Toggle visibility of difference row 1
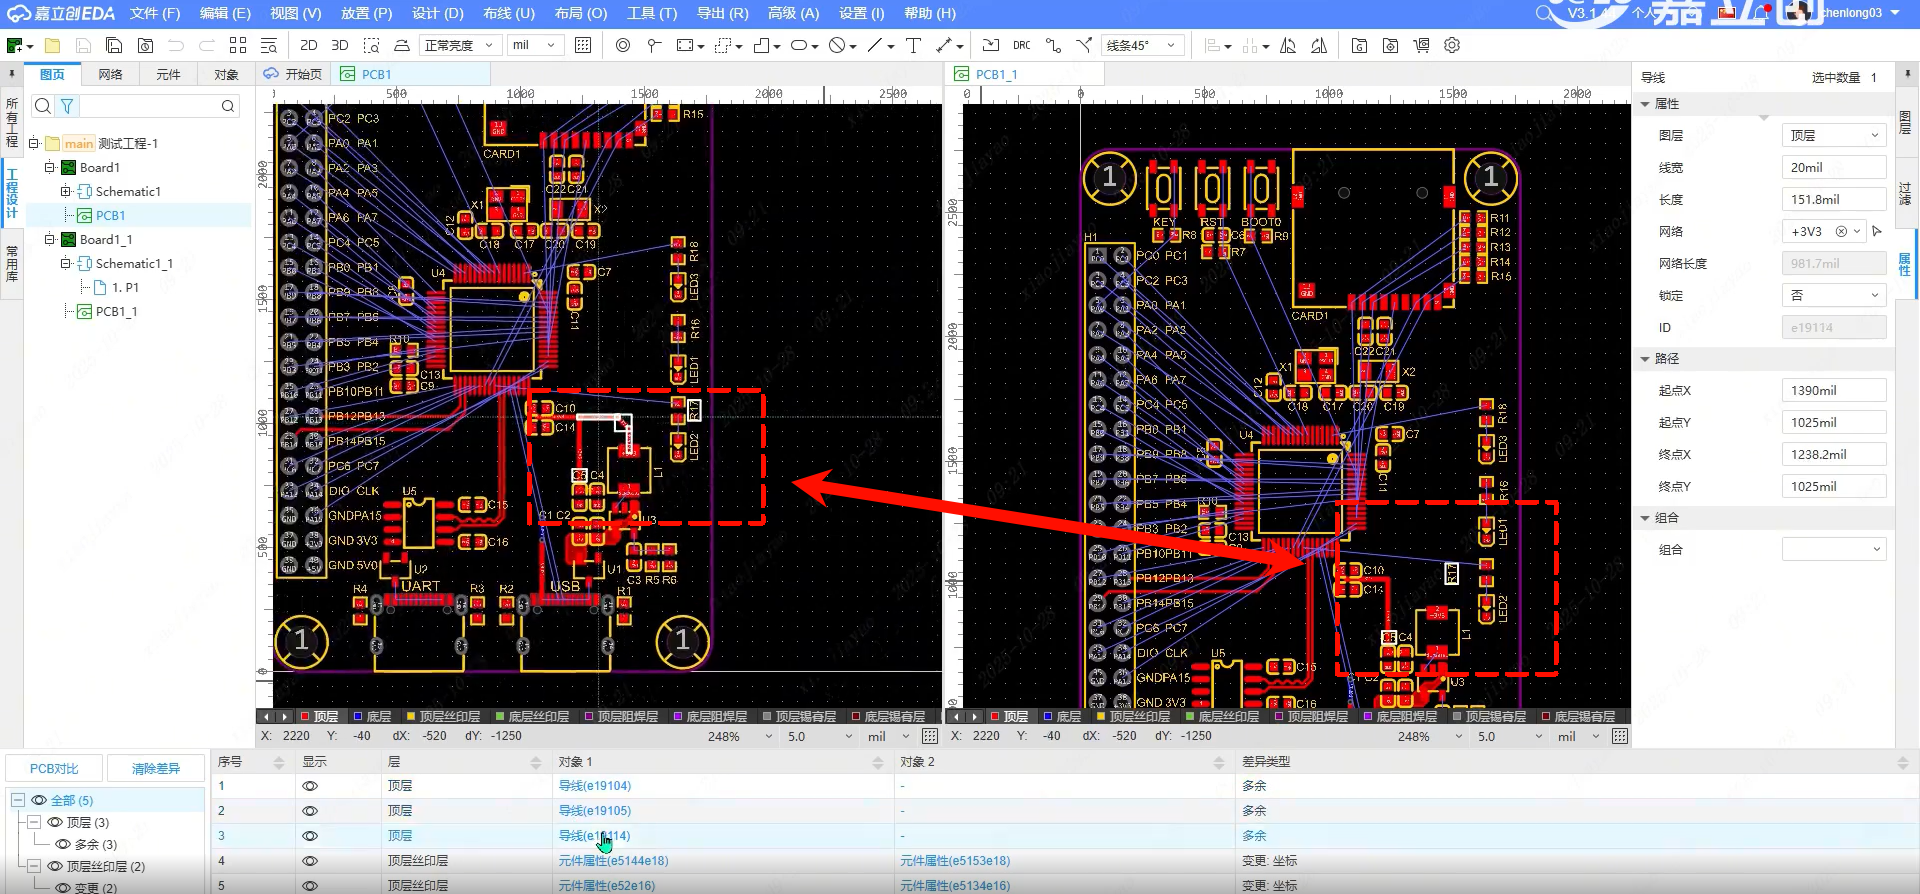The height and width of the screenshot is (894, 1920). tap(310, 786)
